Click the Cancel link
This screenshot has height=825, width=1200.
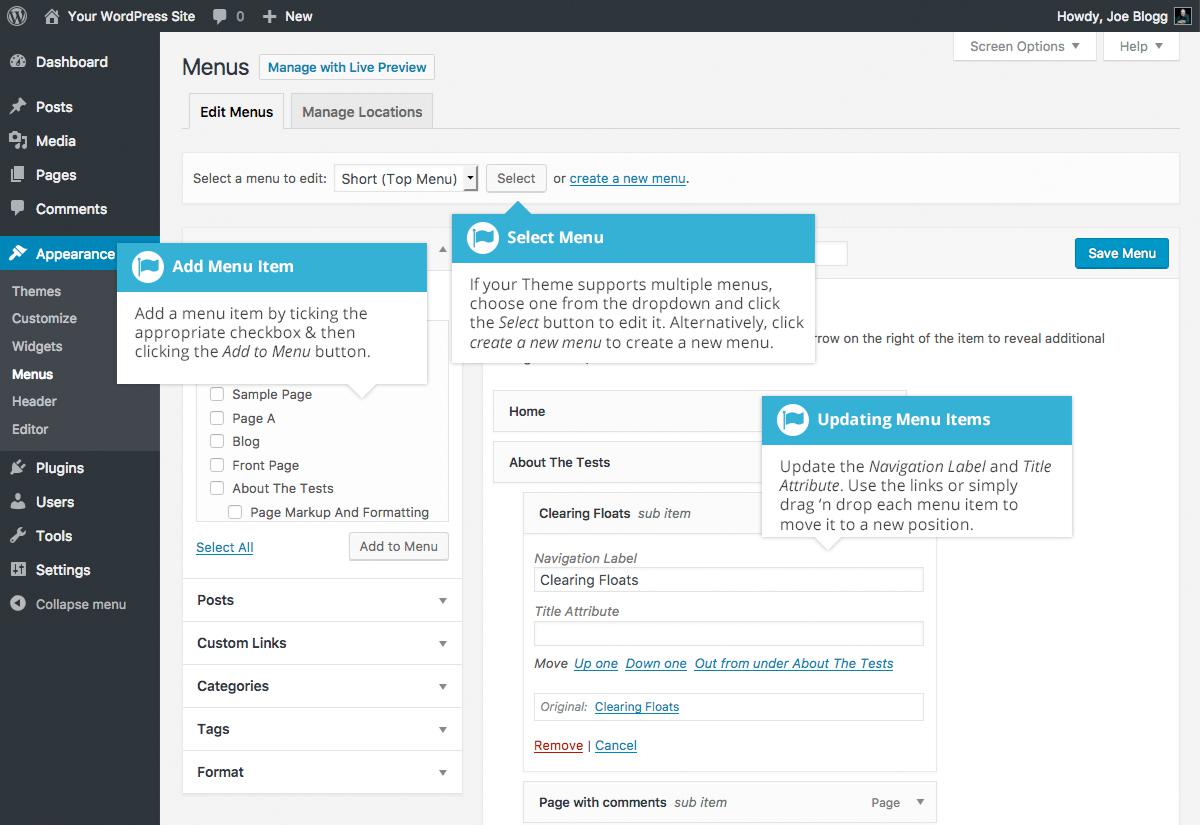tap(616, 745)
